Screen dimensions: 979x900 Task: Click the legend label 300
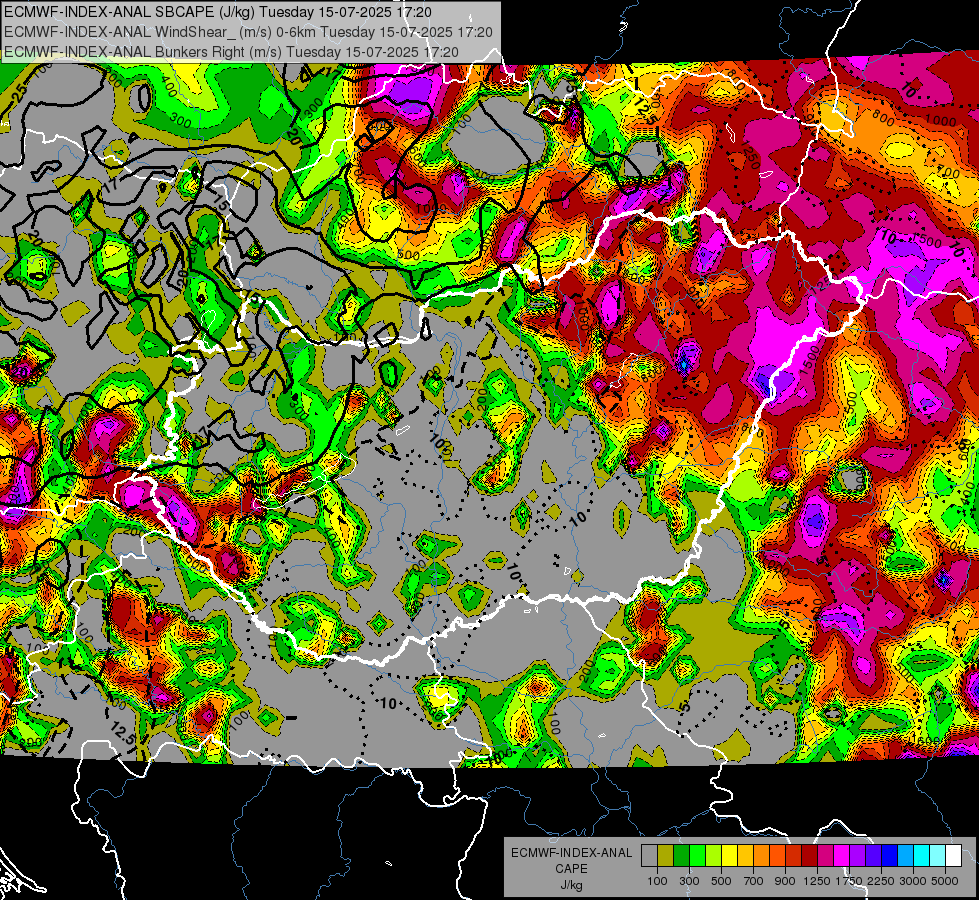tap(689, 881)
